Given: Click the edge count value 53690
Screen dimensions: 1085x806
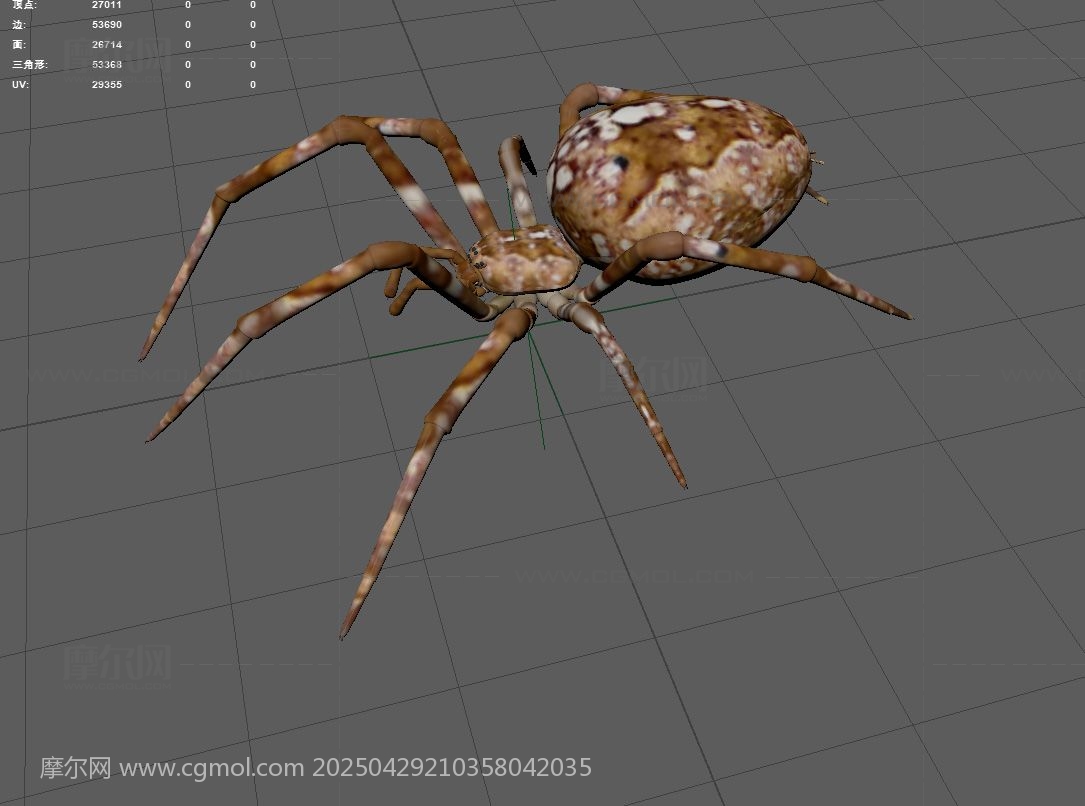Looking at the screenshot, I should pyautogui.click(x=107, y=25).
